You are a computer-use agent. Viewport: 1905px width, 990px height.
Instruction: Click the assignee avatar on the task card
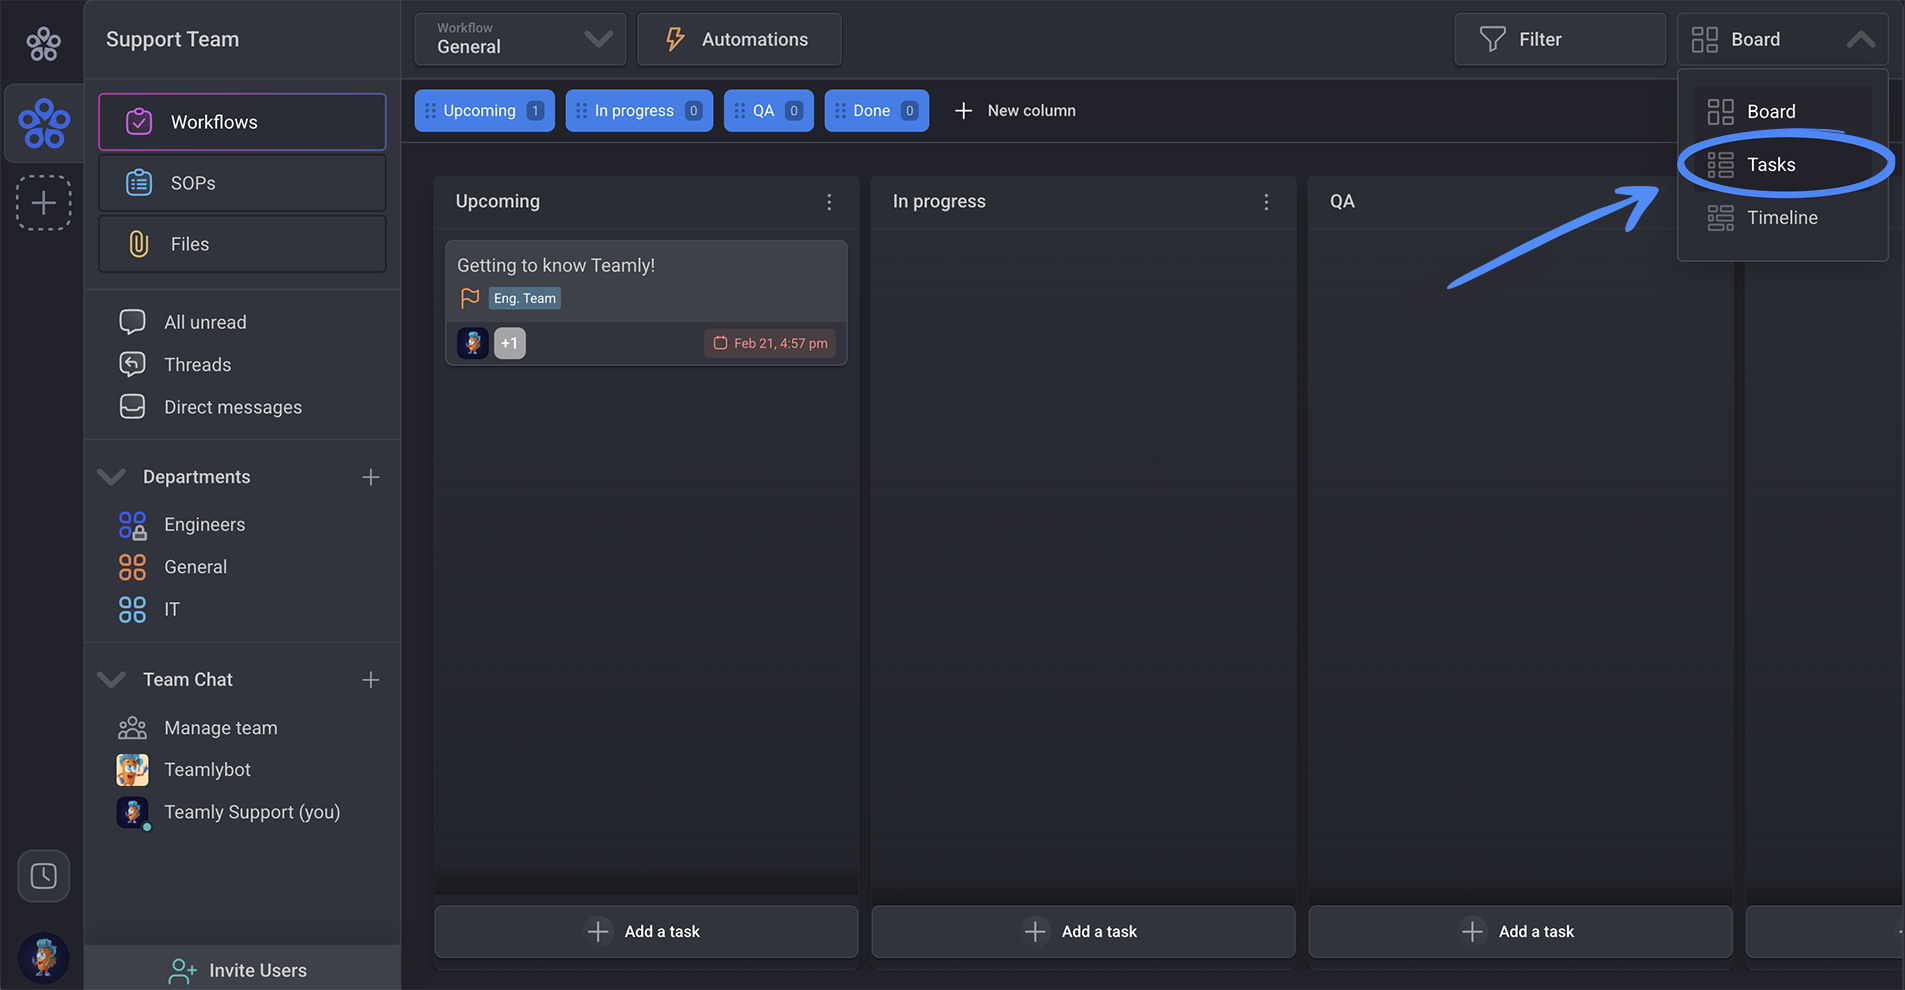(473, 343)
